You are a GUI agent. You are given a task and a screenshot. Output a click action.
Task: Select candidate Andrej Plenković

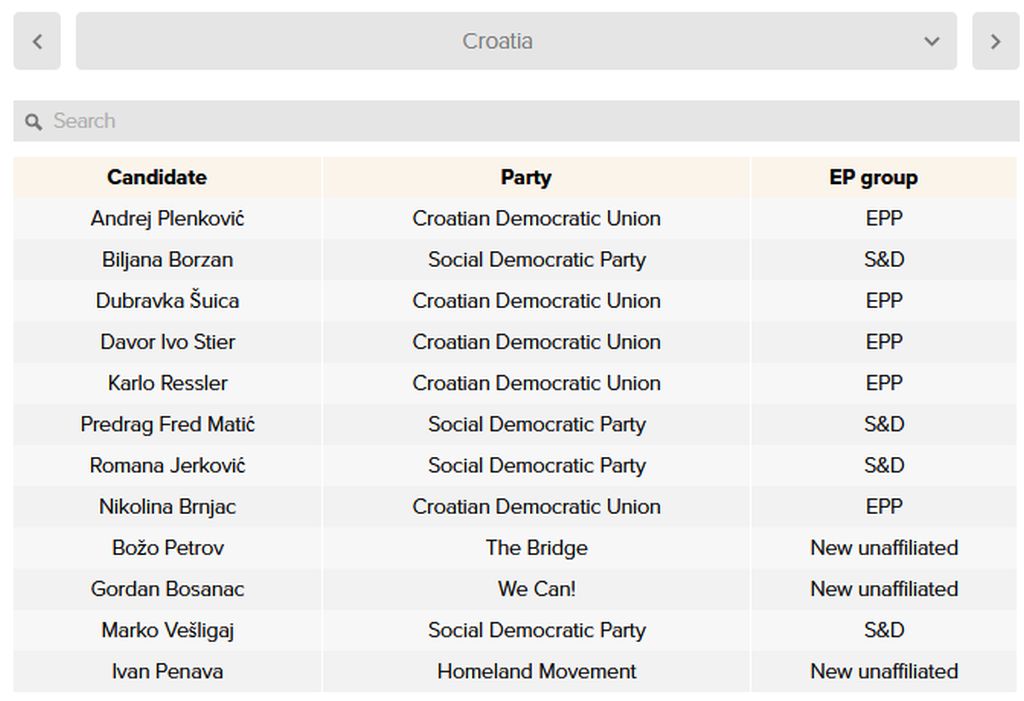167,218
